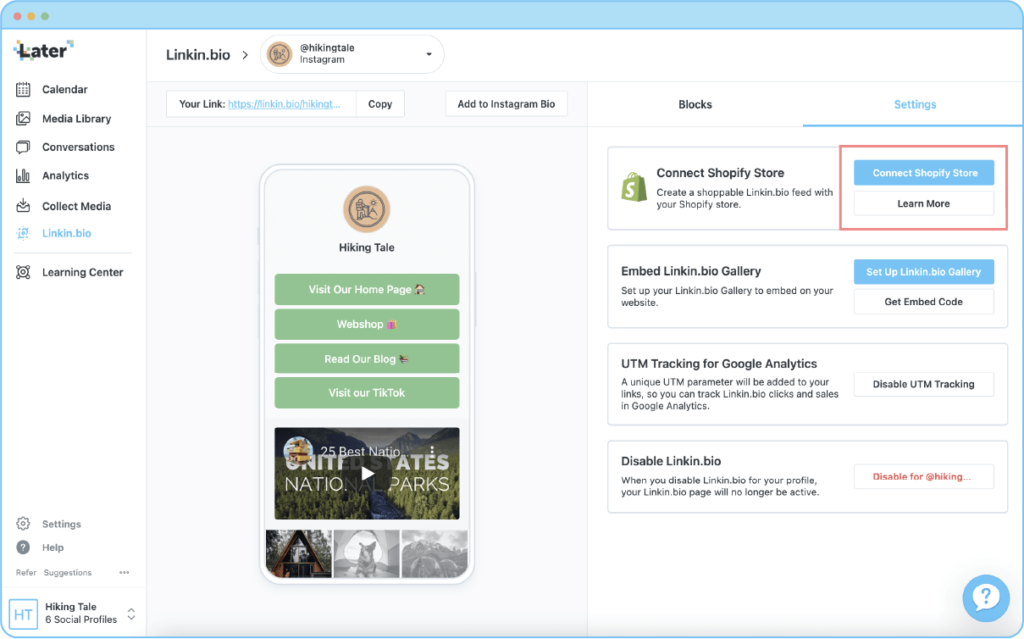Click the Webshop preview button

[367, 324]
